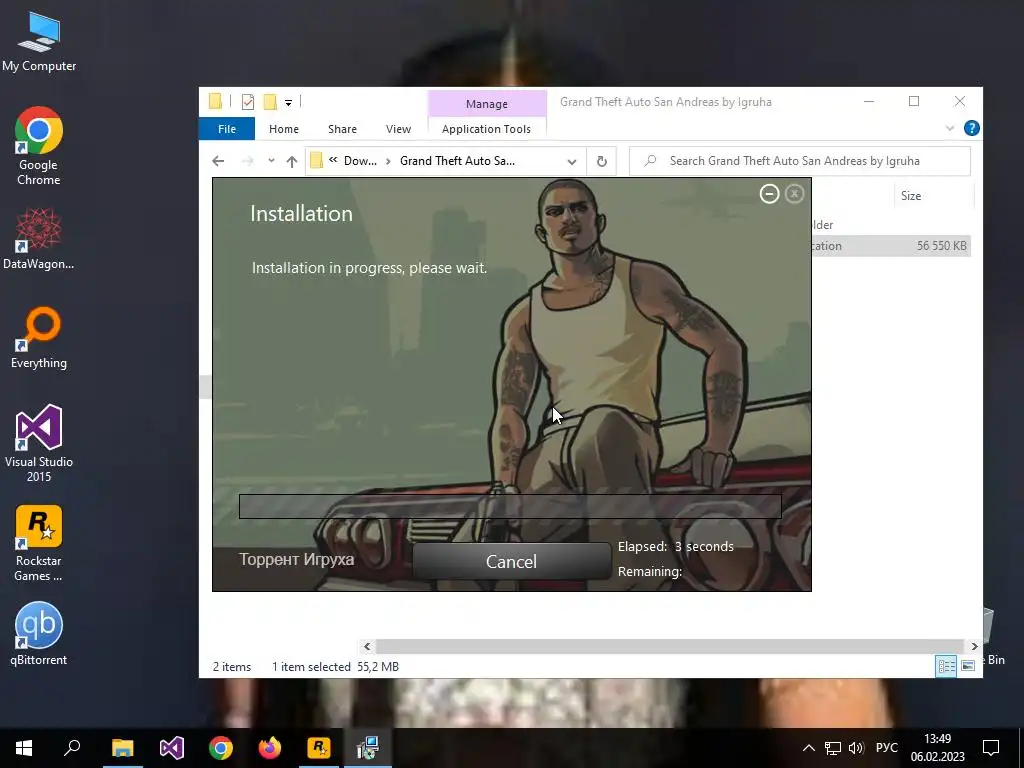The height and width of the screenshot is (768, 1024).
Task: Open File Explorer from the taskbar
Action: [x=122, y=748]
